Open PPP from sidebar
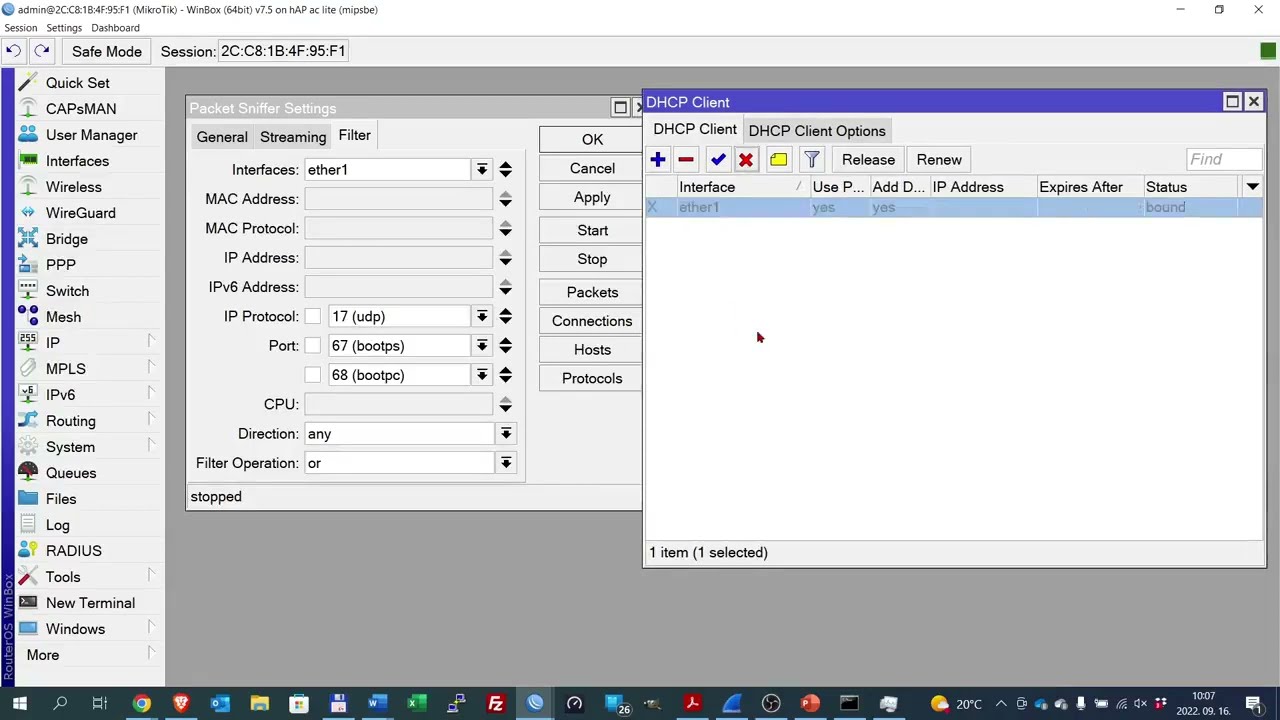Viewport: 1280px width, 720px height. pos(60,265)
